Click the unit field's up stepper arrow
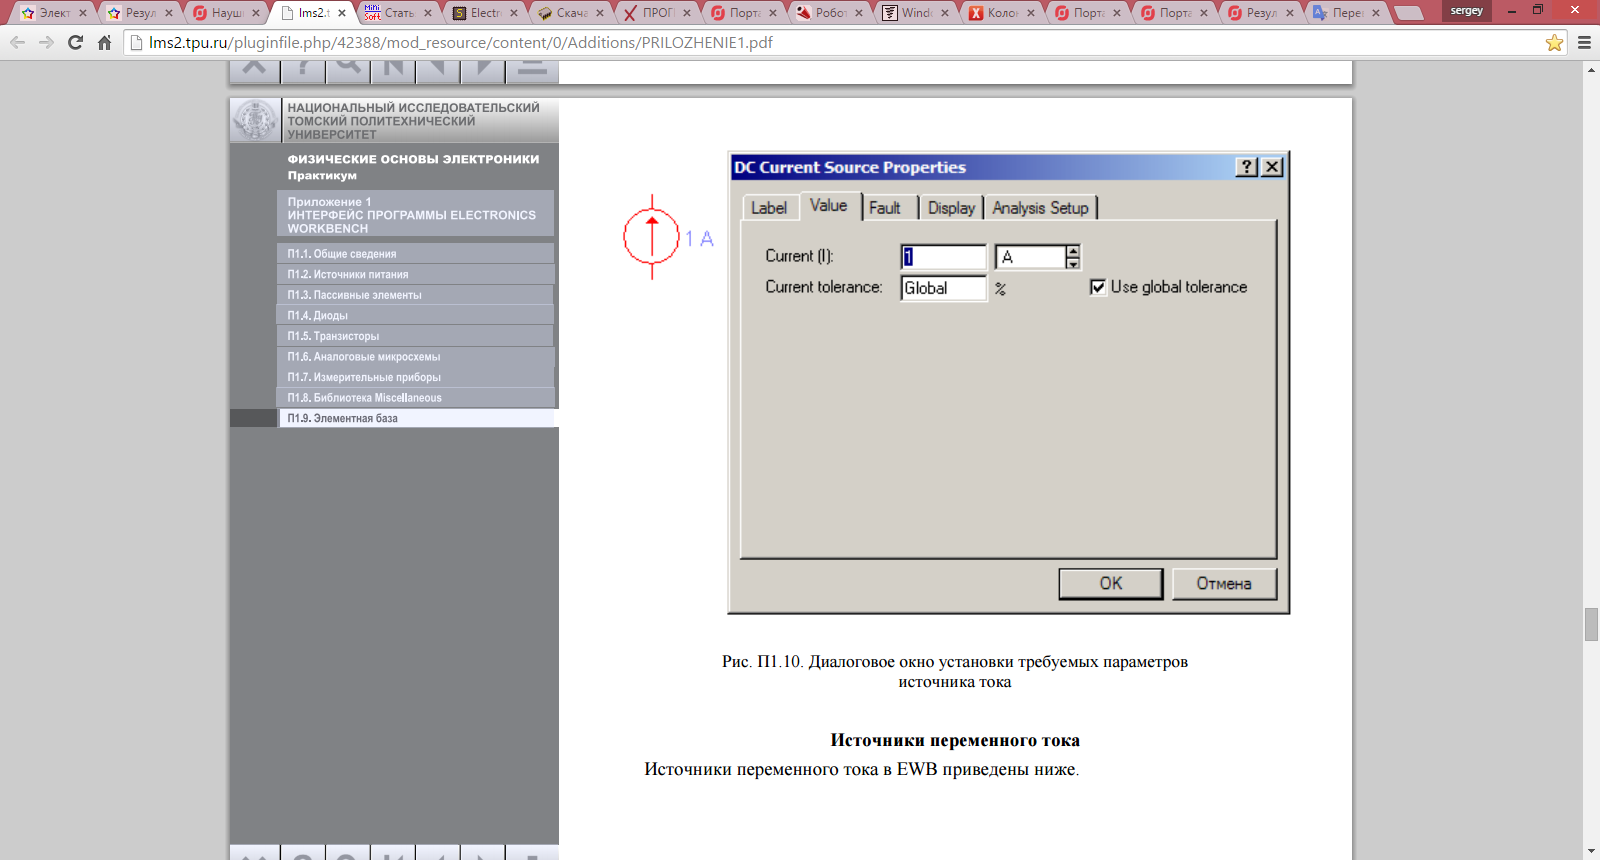Image resolution: width=1600 pixels, height=860 pixels. [x=1073, y=251]
